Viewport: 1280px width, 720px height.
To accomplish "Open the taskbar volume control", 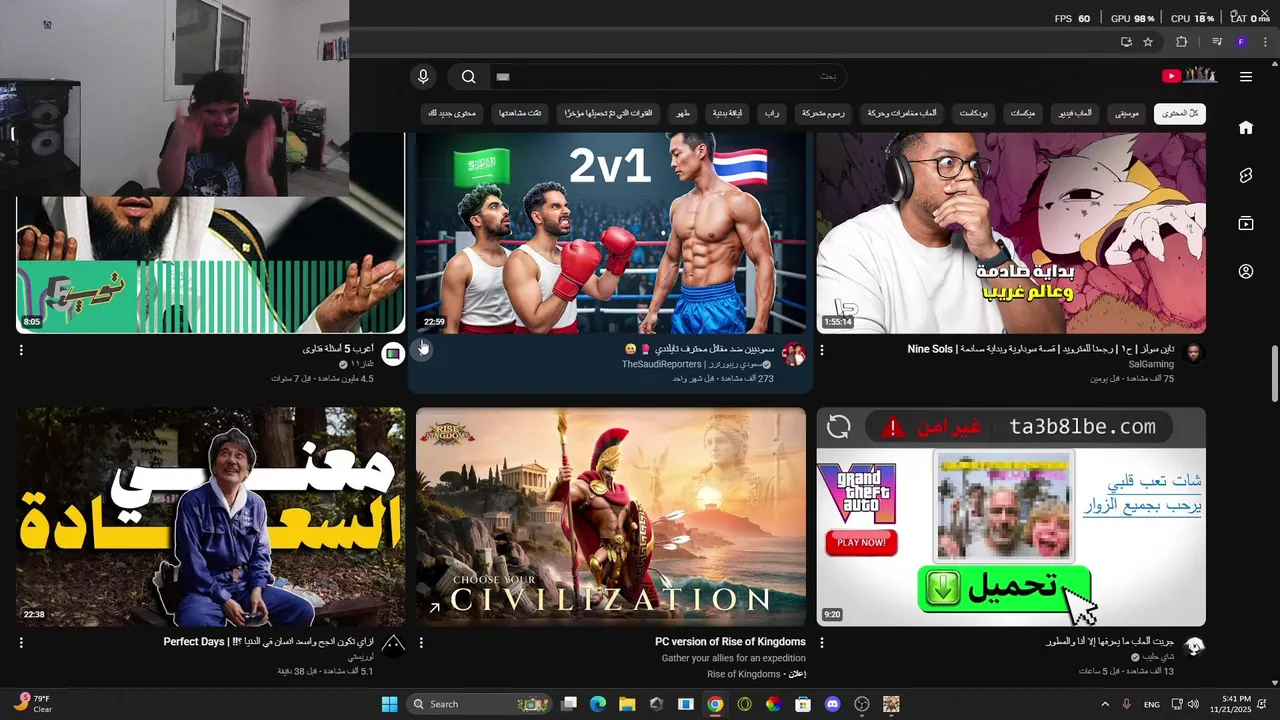I will pyautogui.click(x=1193, y=704).
